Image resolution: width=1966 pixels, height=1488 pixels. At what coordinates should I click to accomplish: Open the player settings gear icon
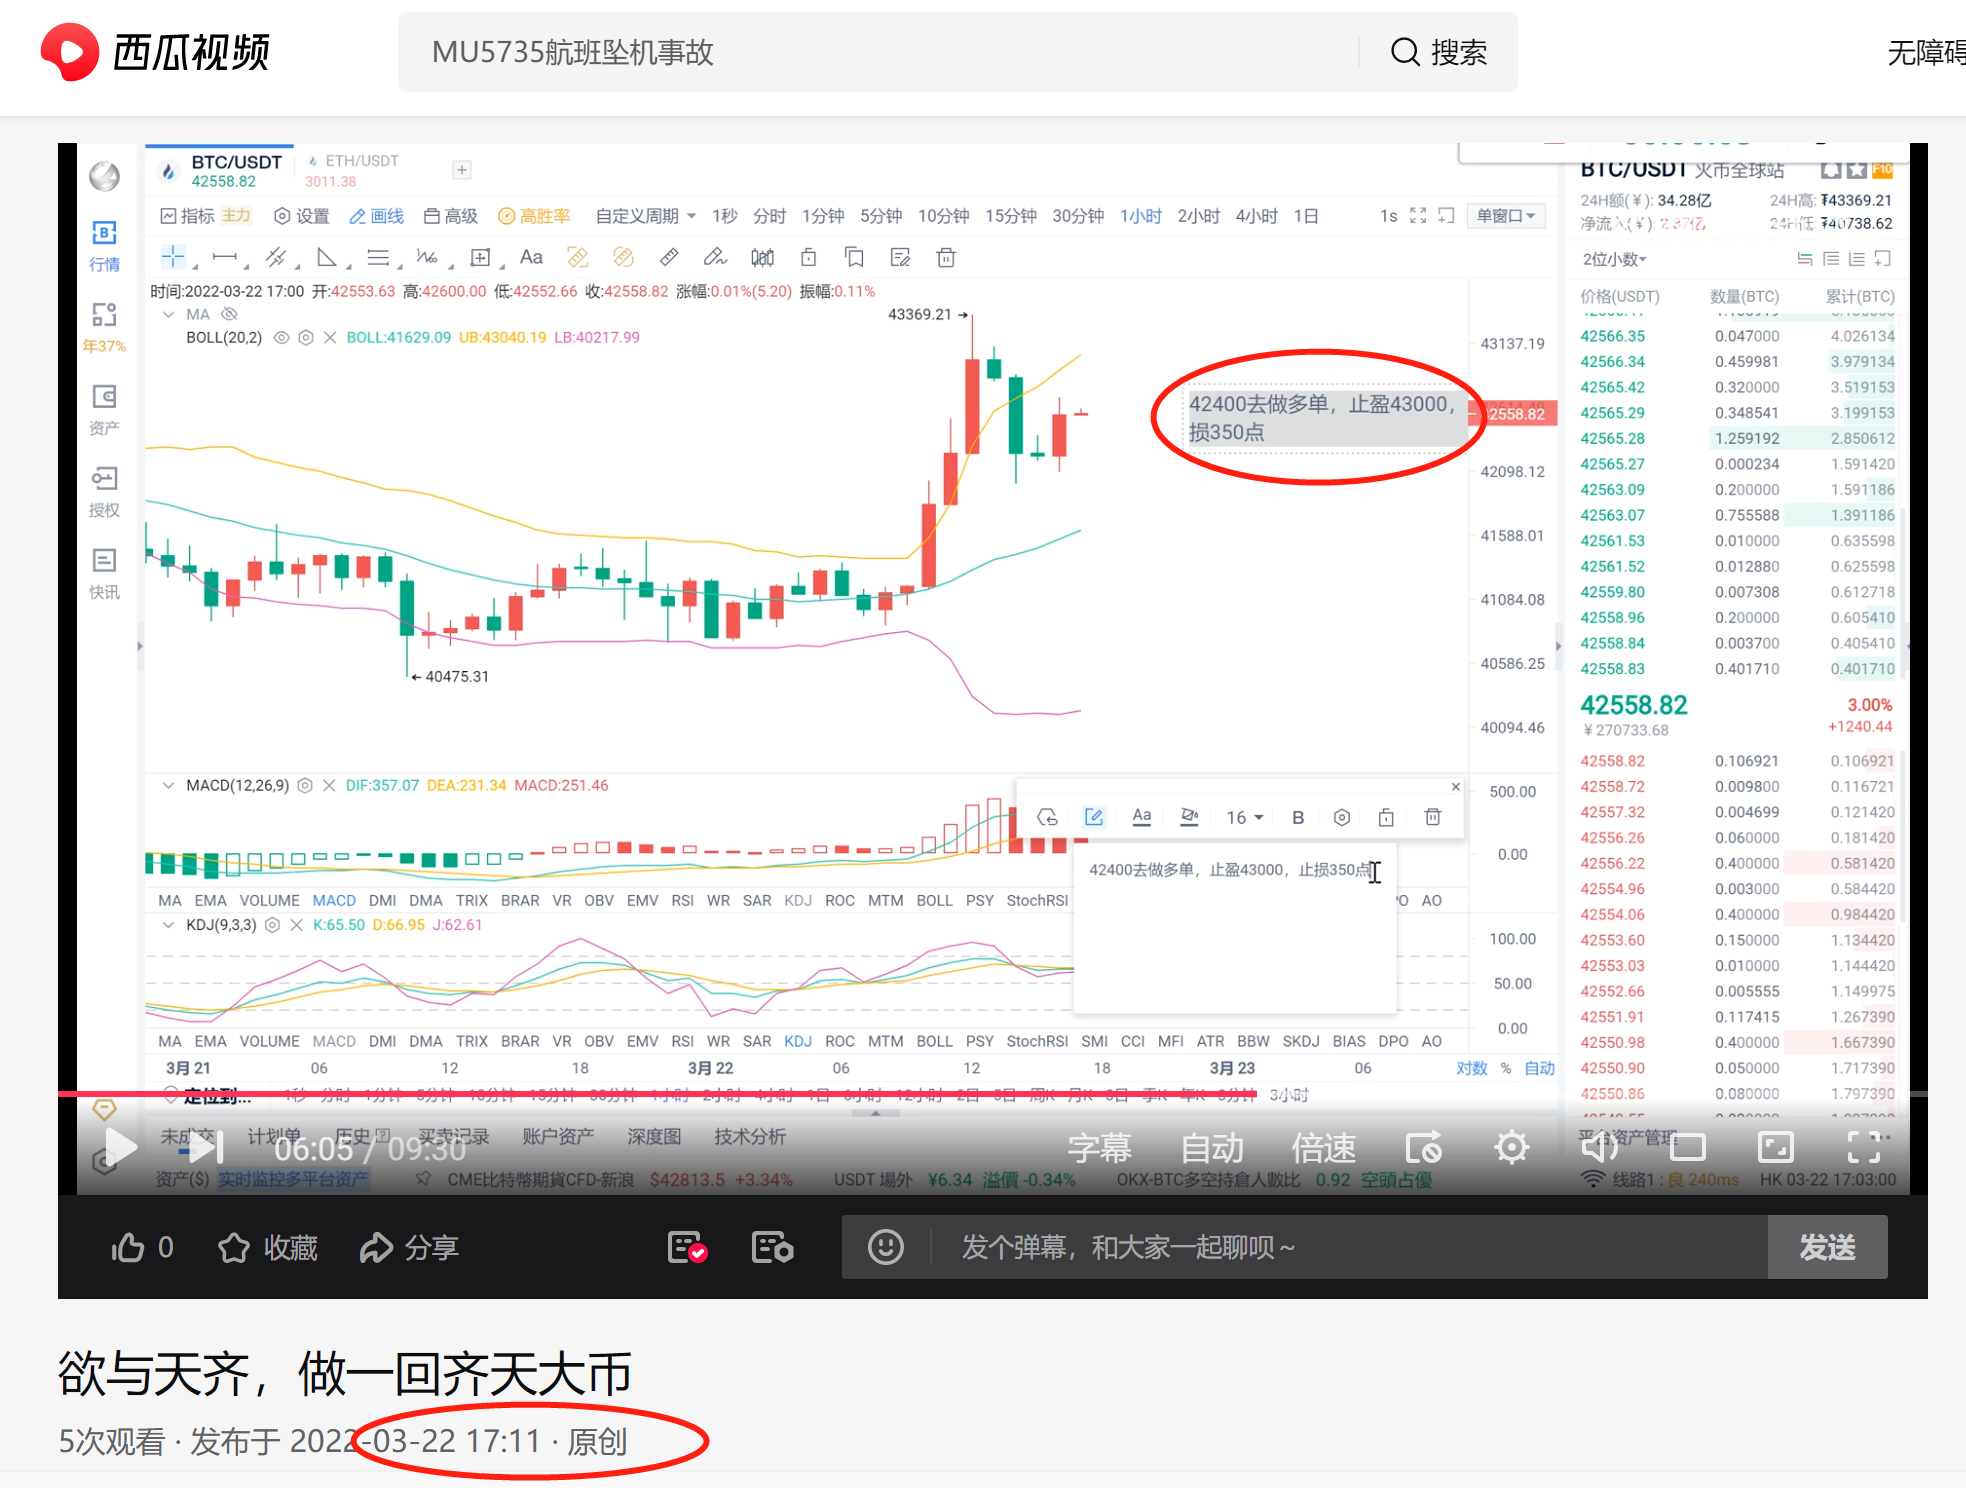click(x=1511, y=1147)
